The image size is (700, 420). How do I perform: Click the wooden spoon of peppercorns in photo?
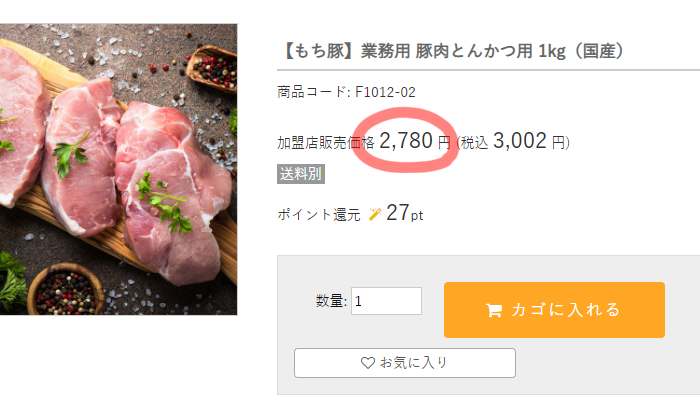point(213,68)
